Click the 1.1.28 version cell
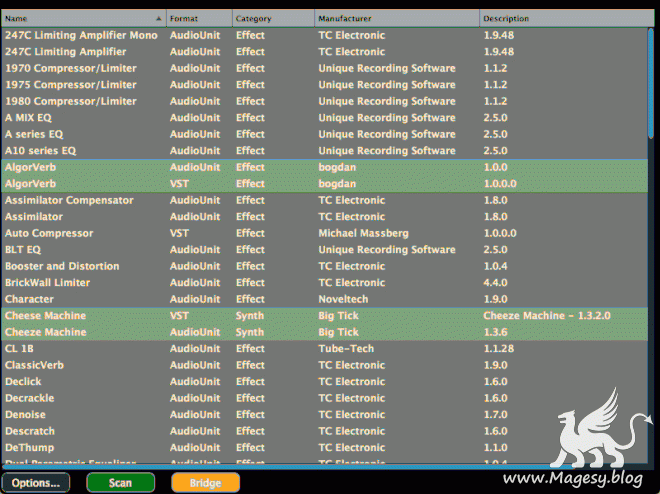Screen dimensions: 660x494 (x=498, y=348)
